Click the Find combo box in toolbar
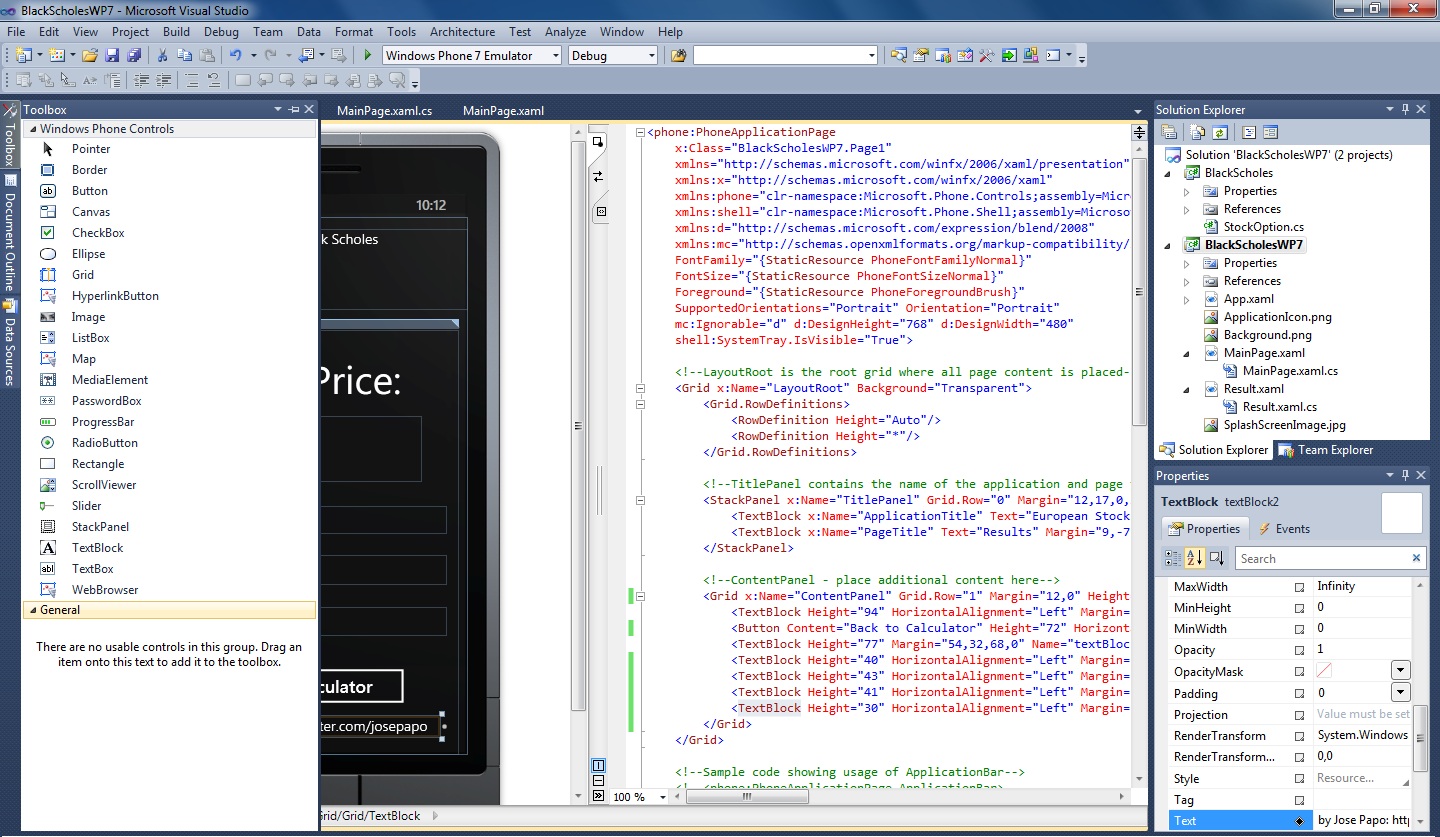The height and width of the screenshot is (837, 1440). pyautogui.click(x=786, y=56)
